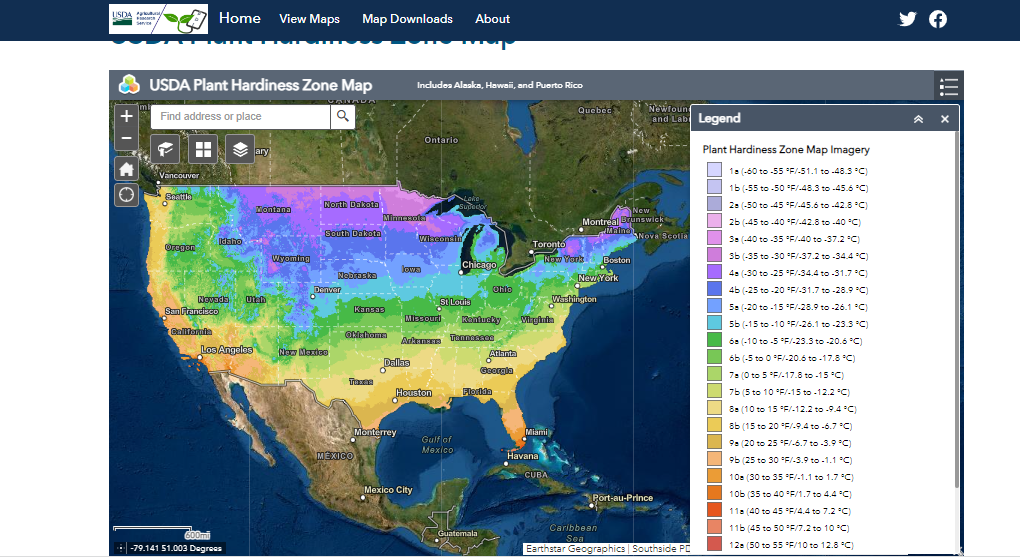Click the USDA logo in the header

(158, 19)
